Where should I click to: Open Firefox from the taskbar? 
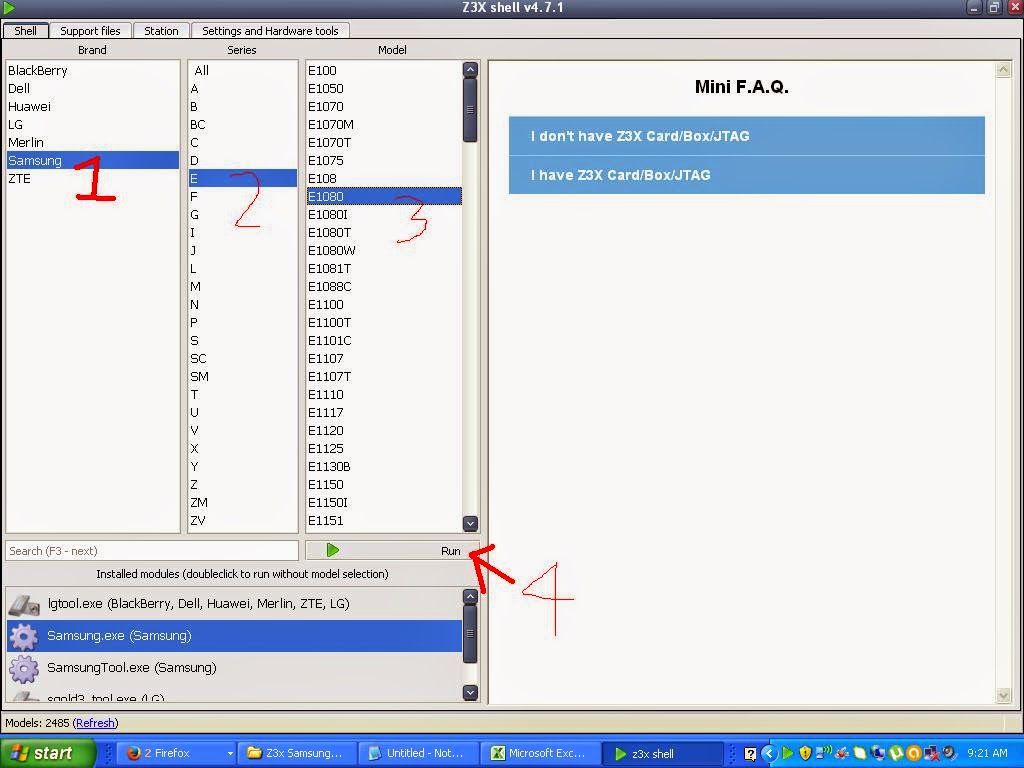(176, 753)
